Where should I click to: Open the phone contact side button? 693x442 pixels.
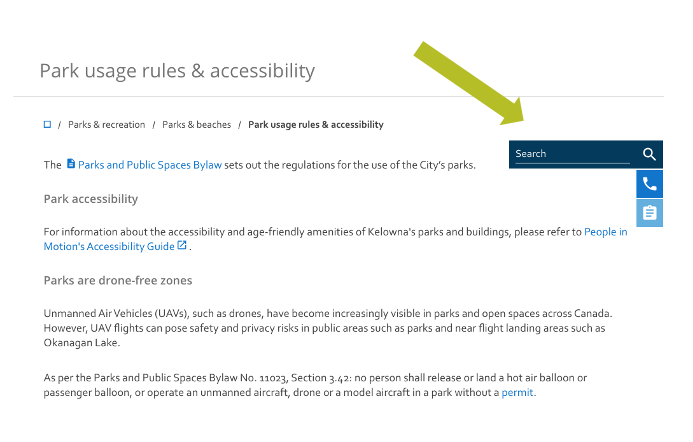(x=649, y=183)
